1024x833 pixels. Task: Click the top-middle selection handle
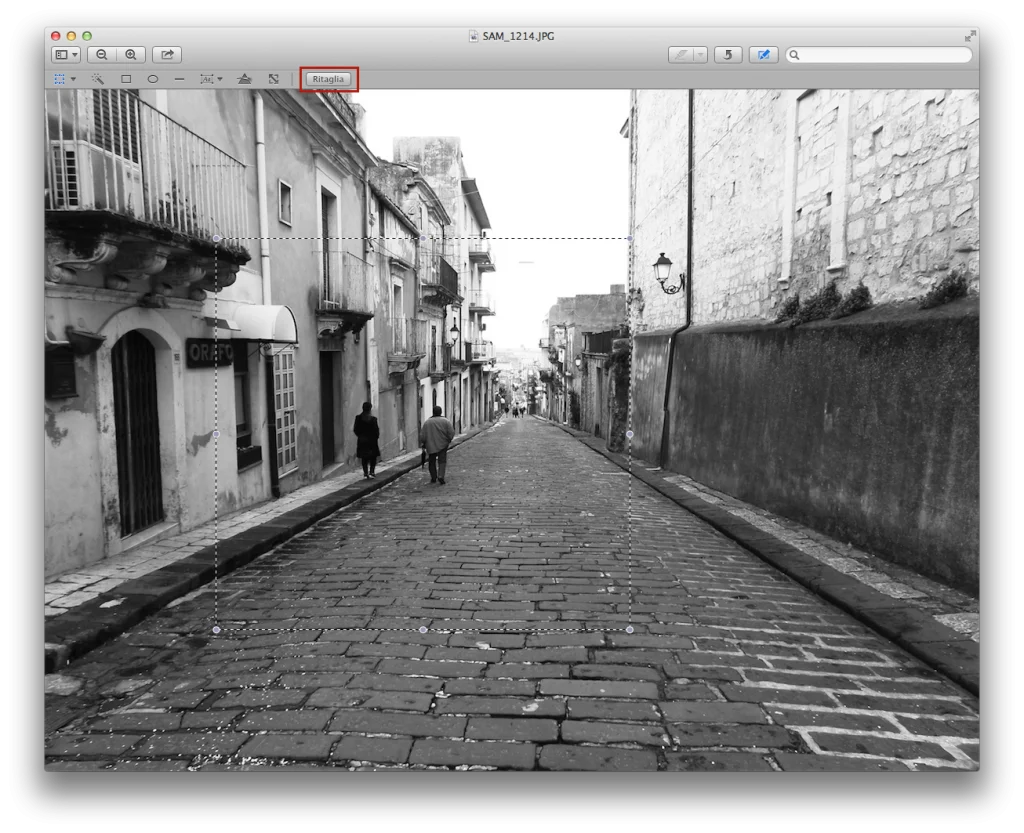pyautogui.click(x=423, y=239)
